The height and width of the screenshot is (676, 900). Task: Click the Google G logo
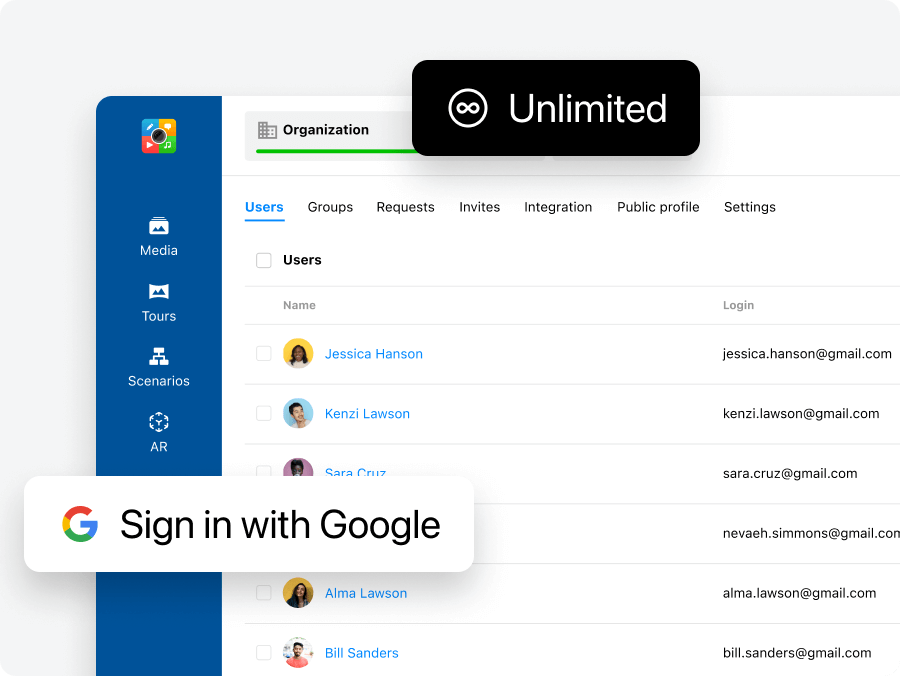click(x=80, y=524)
